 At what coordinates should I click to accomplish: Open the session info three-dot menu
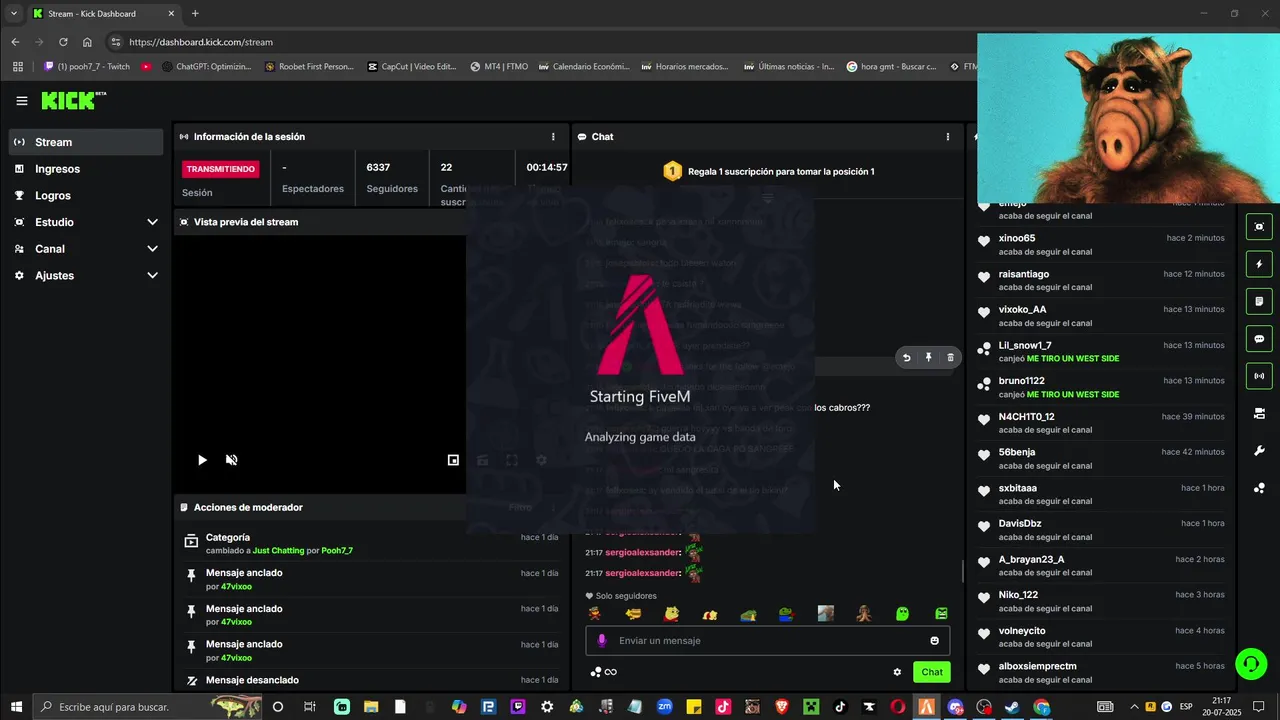tap(553, 137)
